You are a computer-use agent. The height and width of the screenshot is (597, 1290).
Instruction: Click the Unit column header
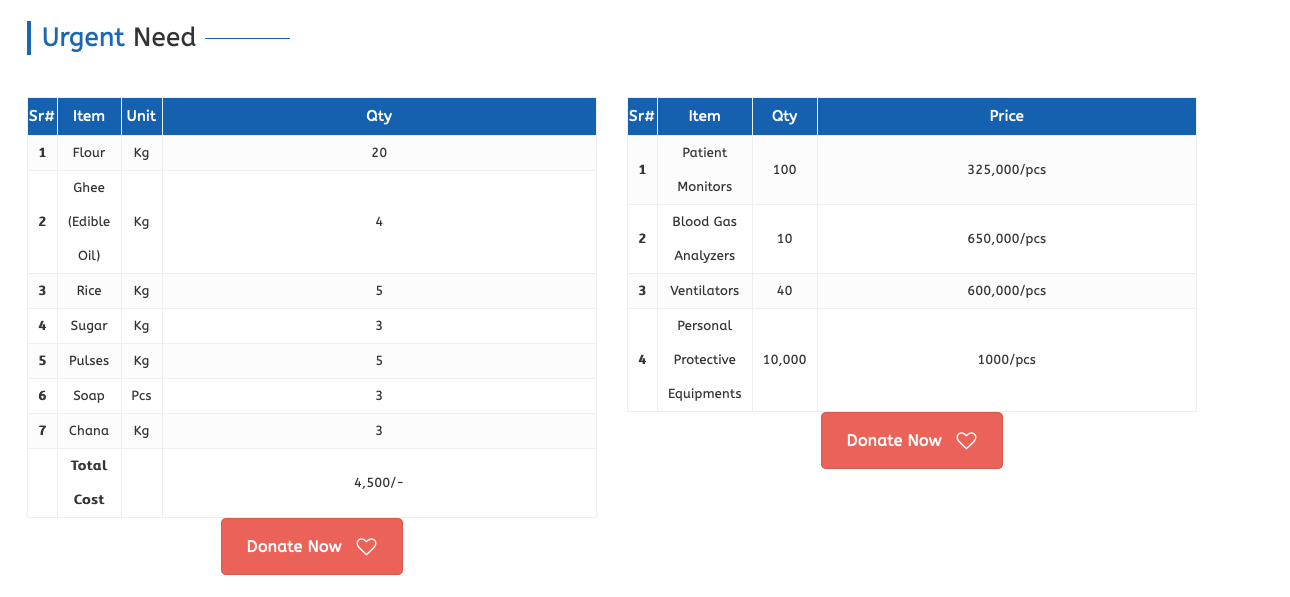click(x=141, y=116)
